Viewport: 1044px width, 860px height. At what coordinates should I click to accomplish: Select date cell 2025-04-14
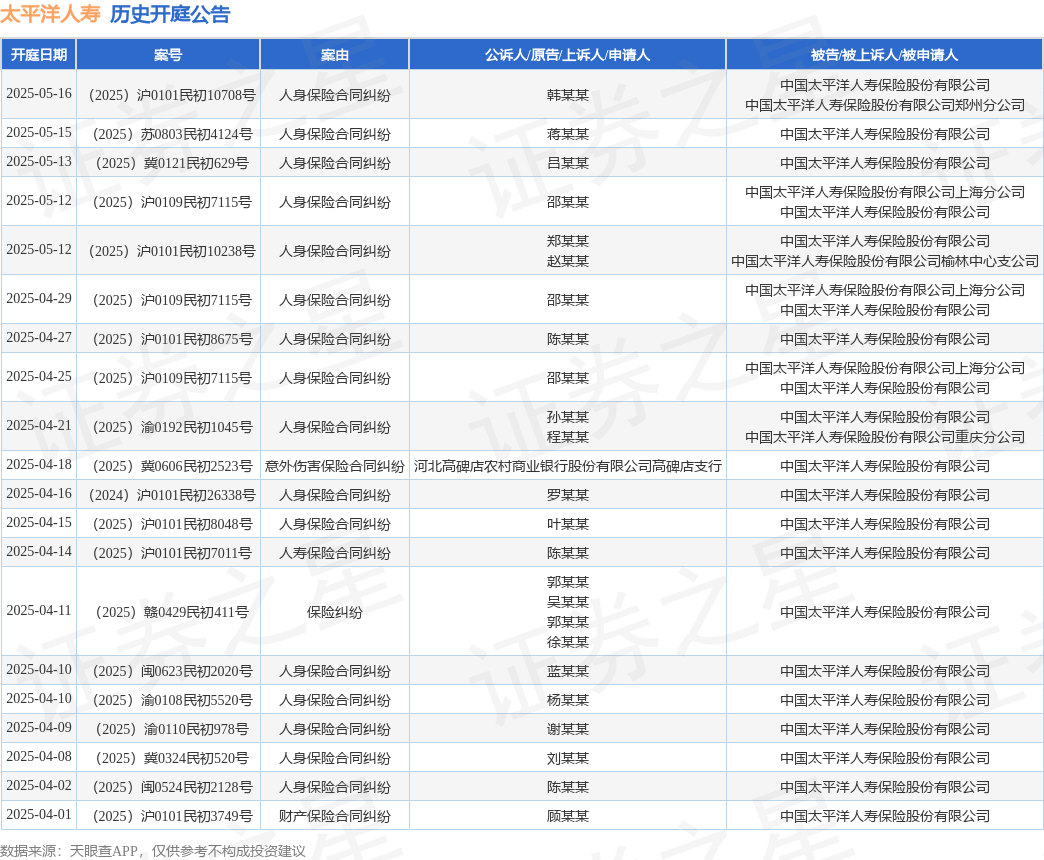point(39,551)
